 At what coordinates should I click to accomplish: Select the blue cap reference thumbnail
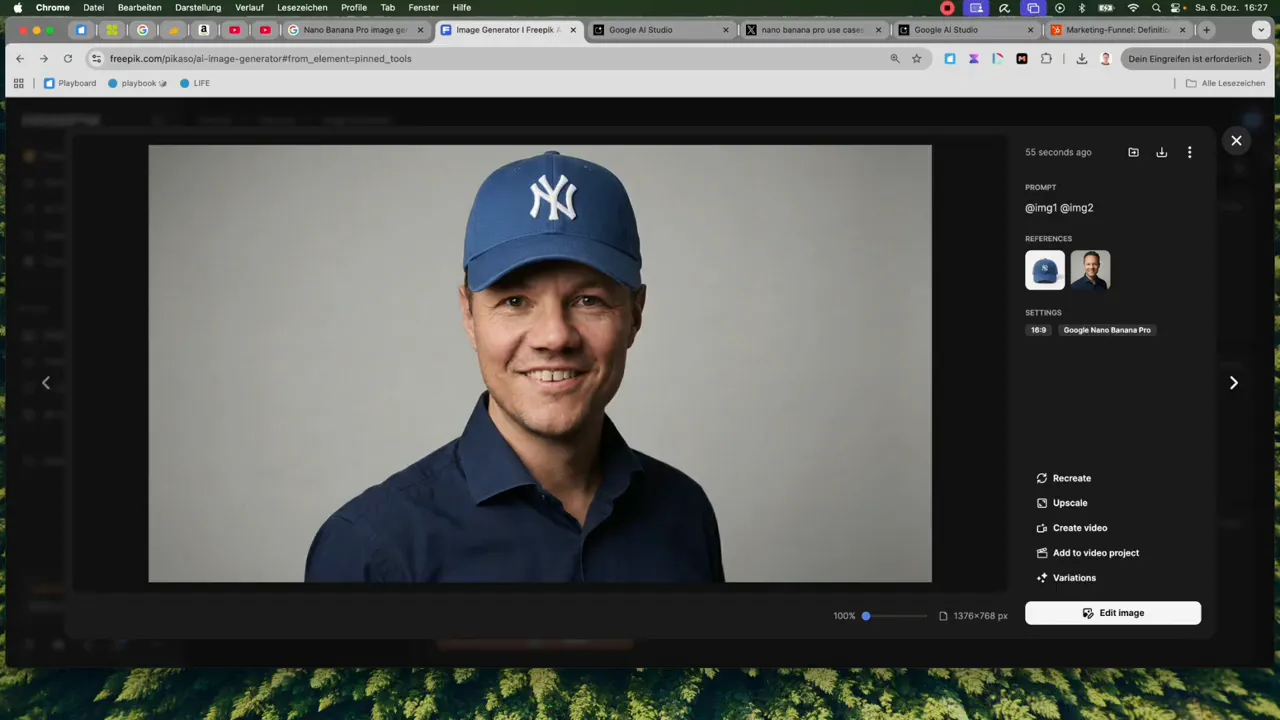pos(1045,270)
